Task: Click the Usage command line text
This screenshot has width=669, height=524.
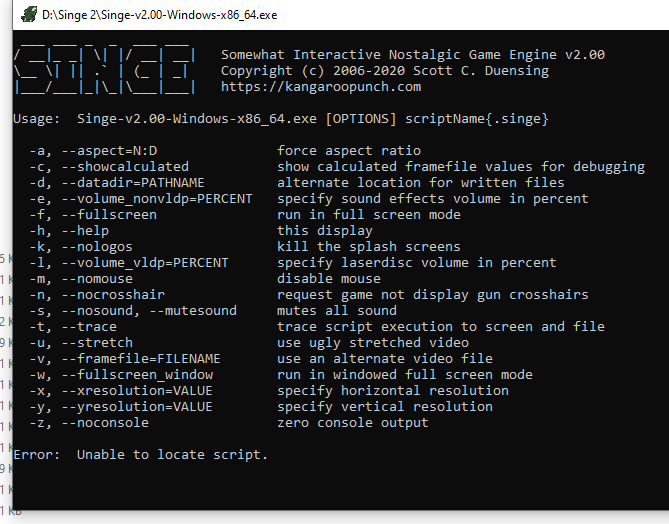Action: coord(281,119)
